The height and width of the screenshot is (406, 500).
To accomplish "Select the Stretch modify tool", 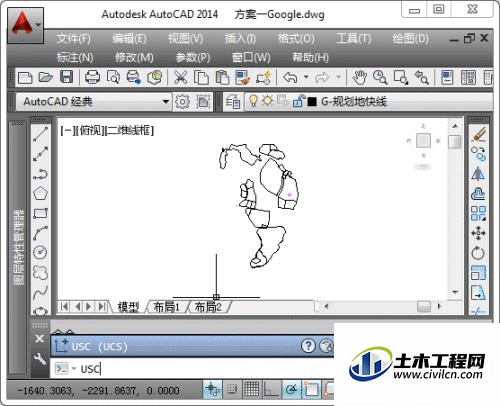I will point(478,293).
